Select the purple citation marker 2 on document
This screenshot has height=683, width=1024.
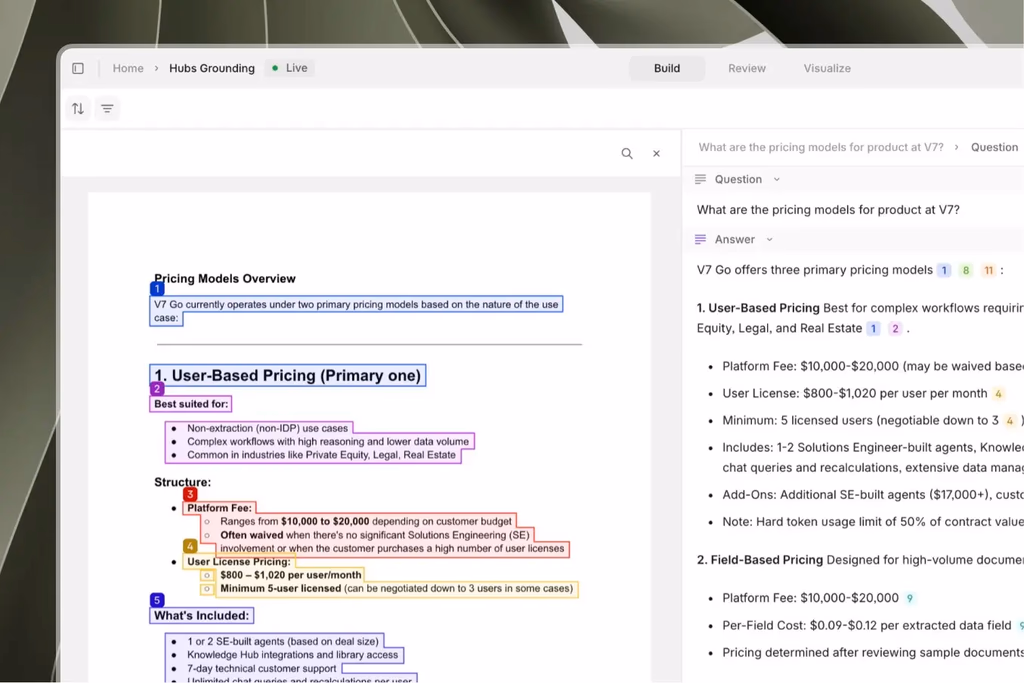point(157,389)
